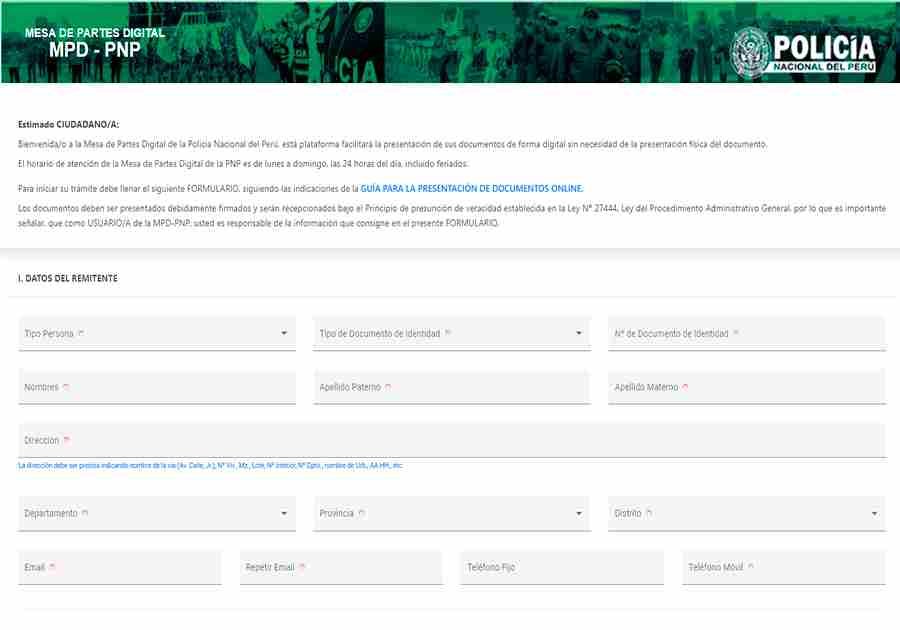This screenshot has height=630, width=900.
Task: Select the Repetir Email field
Action: 341,567
